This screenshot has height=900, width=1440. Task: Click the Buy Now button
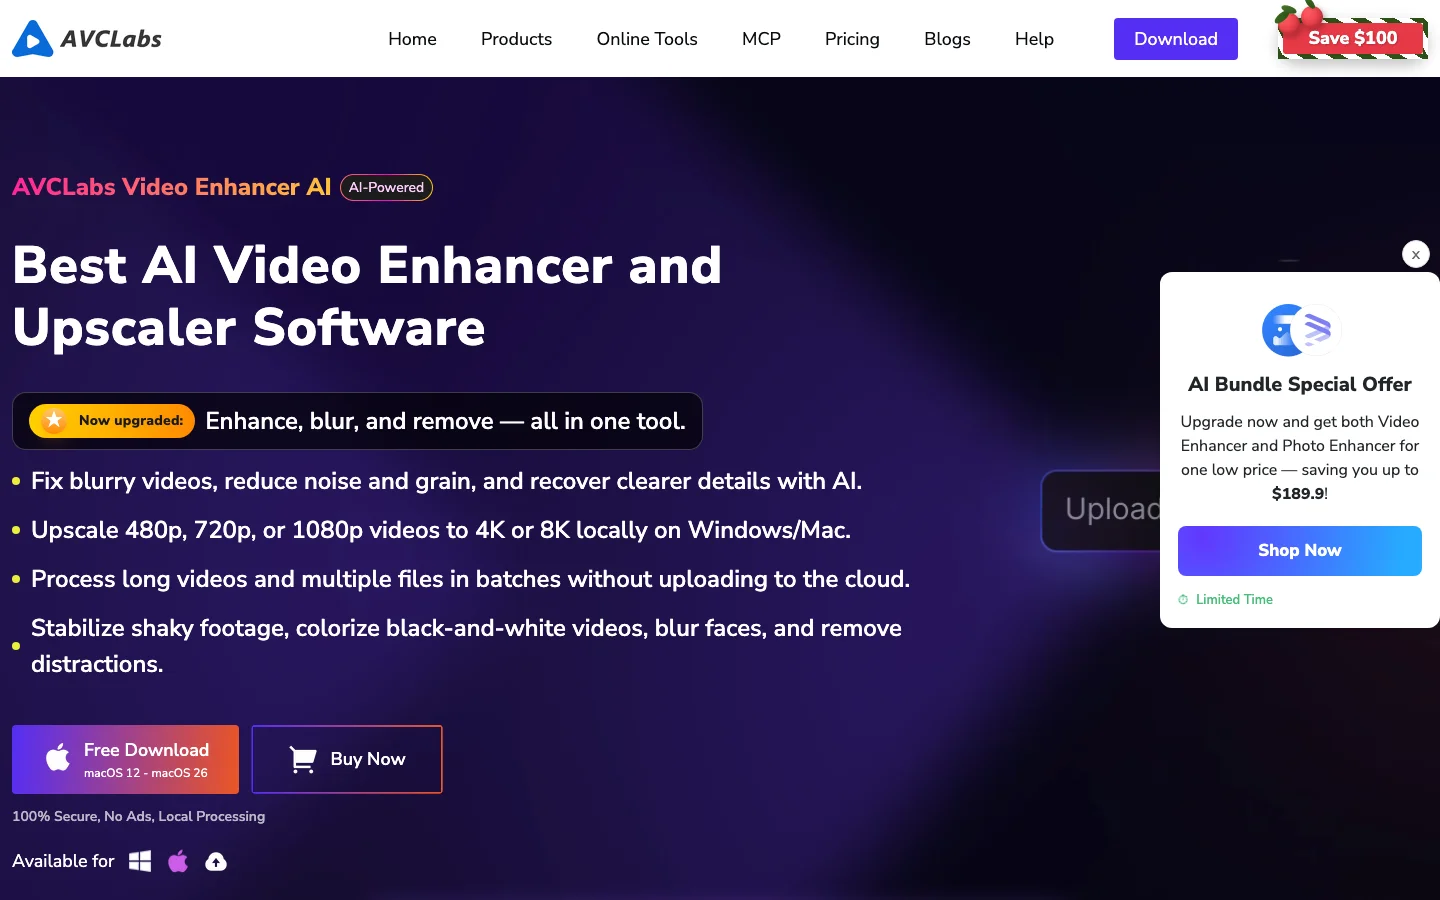point(347,759)
